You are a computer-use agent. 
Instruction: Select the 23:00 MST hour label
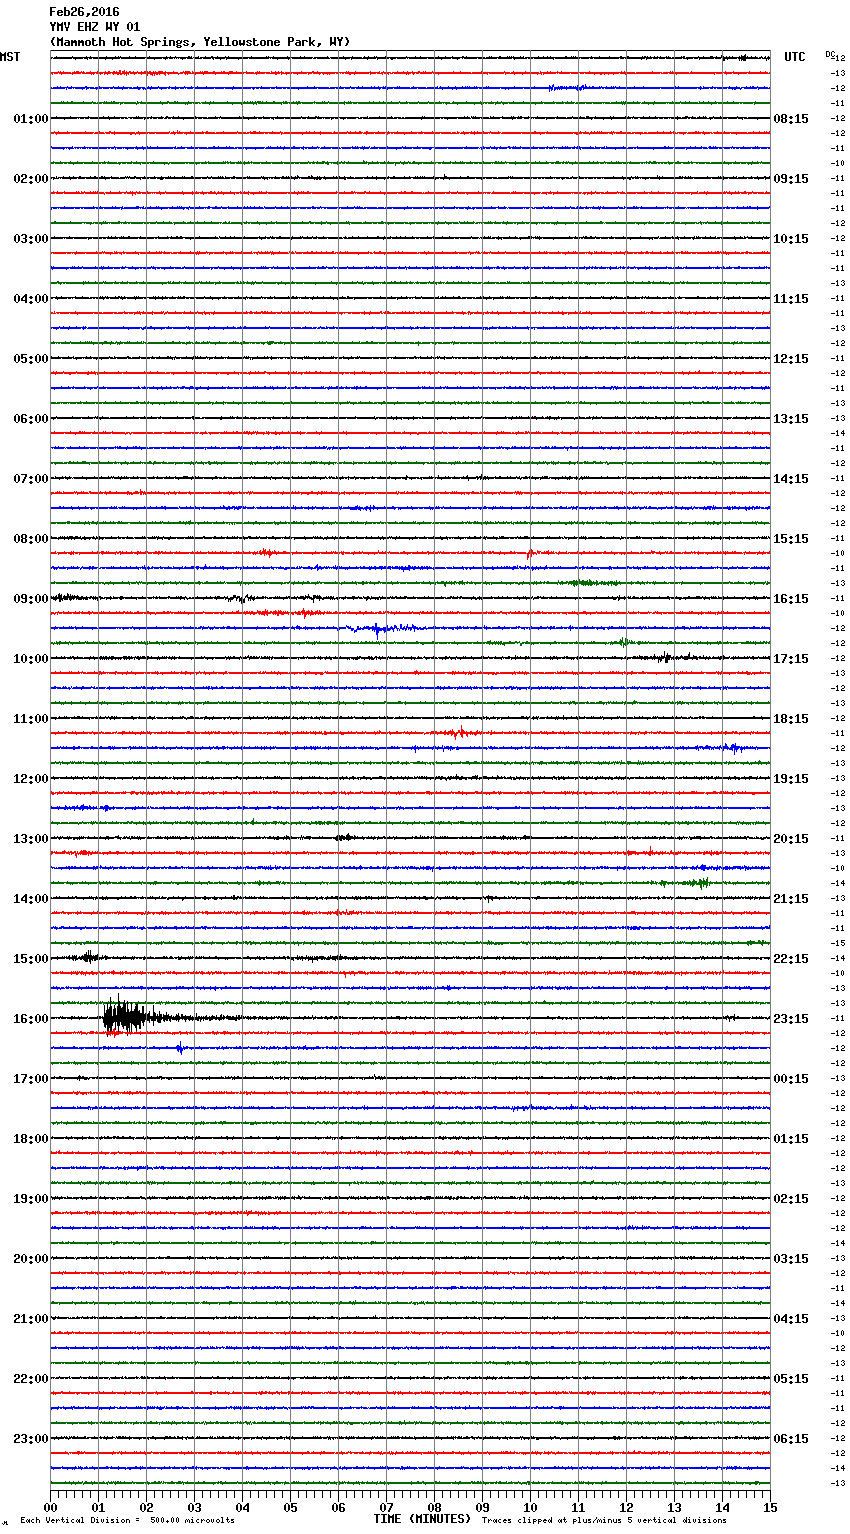[x=31, y=1439]
